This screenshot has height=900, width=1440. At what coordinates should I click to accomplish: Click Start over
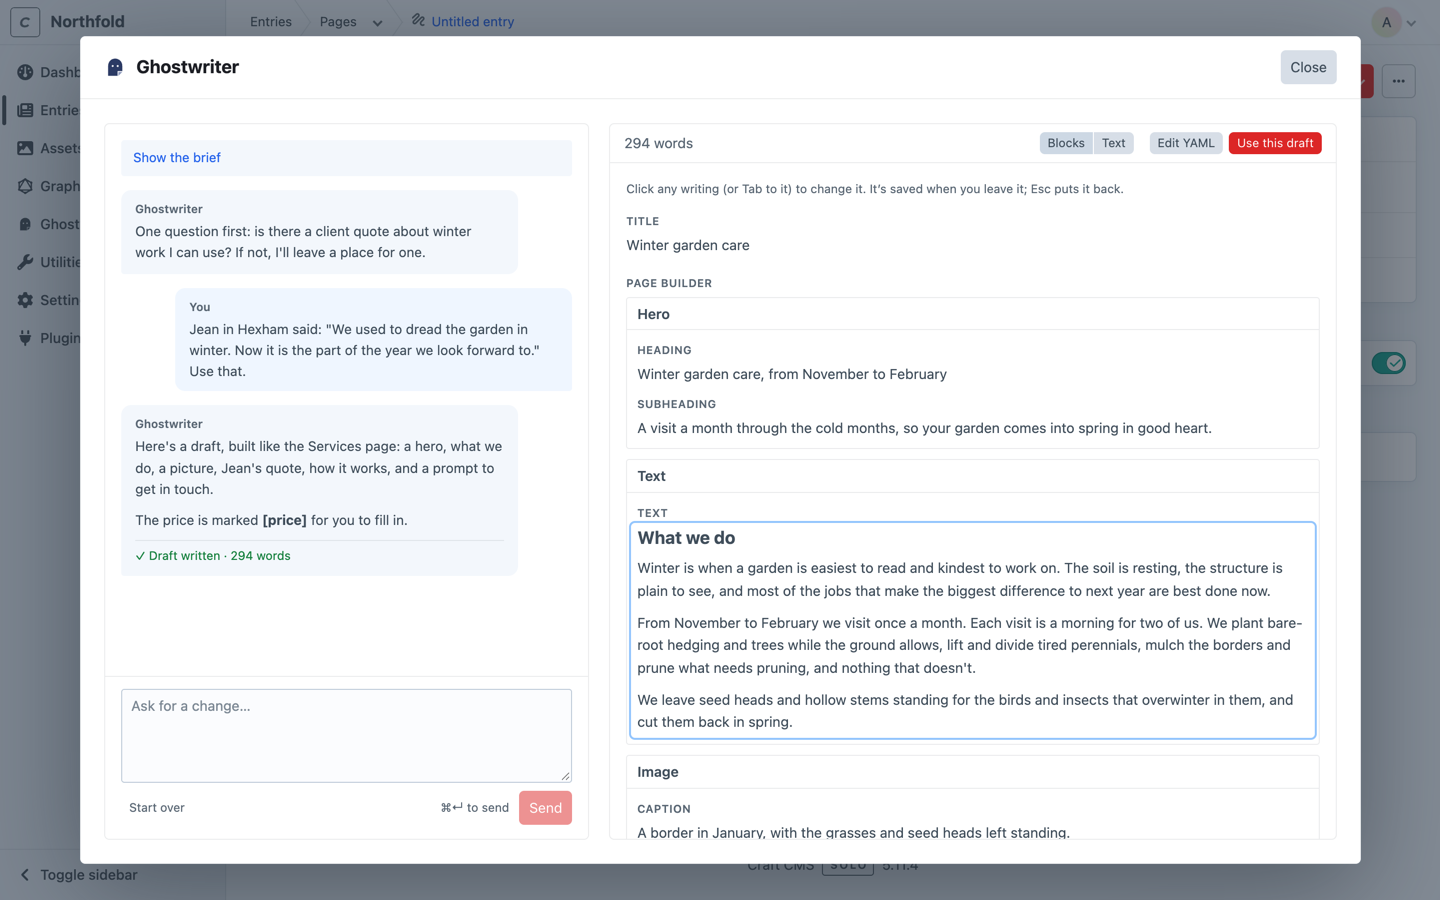pyautogui.click(x=157, y=808)
